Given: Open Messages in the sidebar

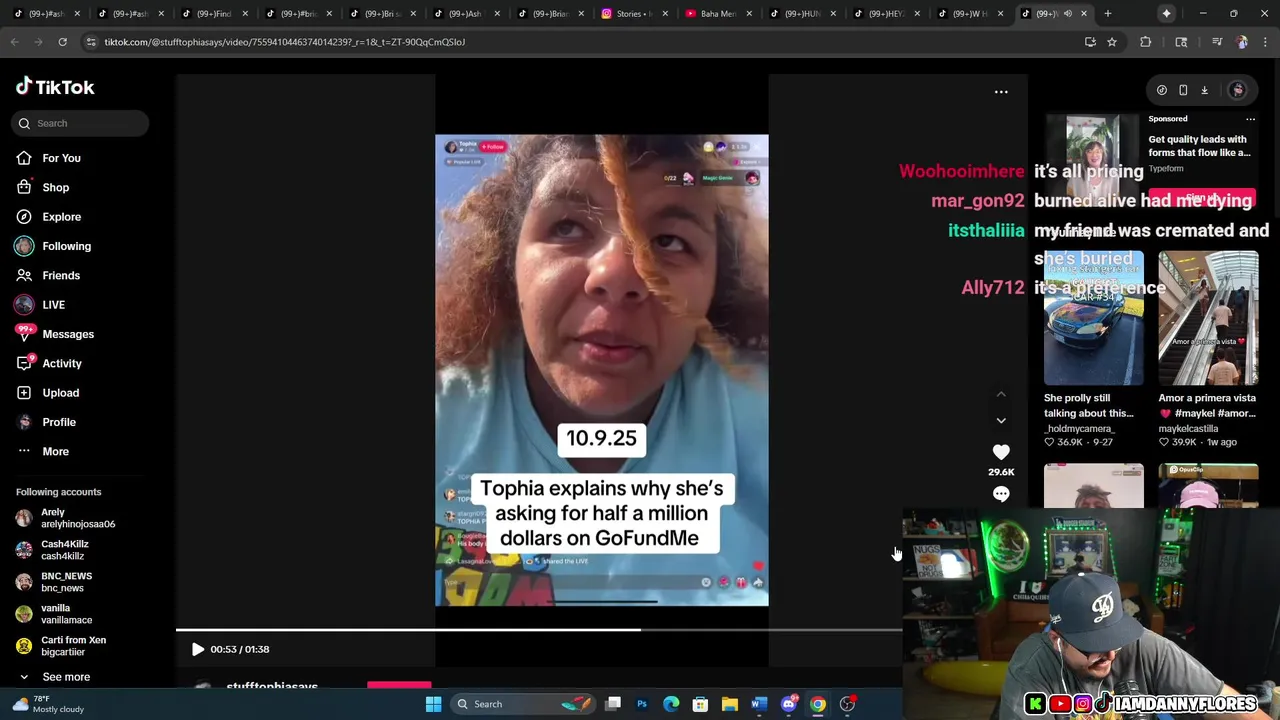Looking at the screenshot, I should click(x=67, y=334).
